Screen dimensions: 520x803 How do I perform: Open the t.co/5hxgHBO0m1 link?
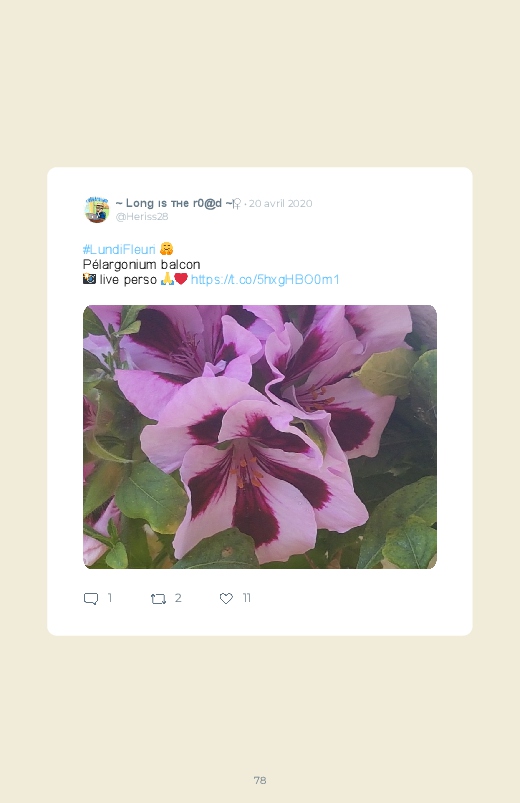pos(265,279)
